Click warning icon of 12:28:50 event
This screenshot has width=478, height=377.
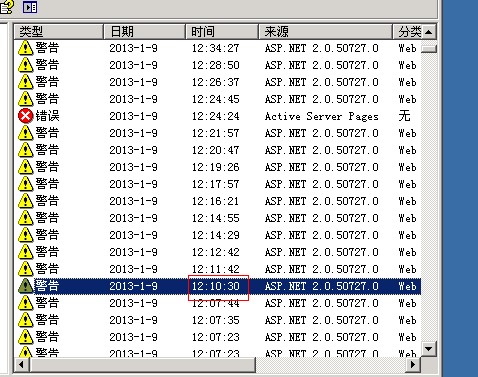click(x=25, y=65)
